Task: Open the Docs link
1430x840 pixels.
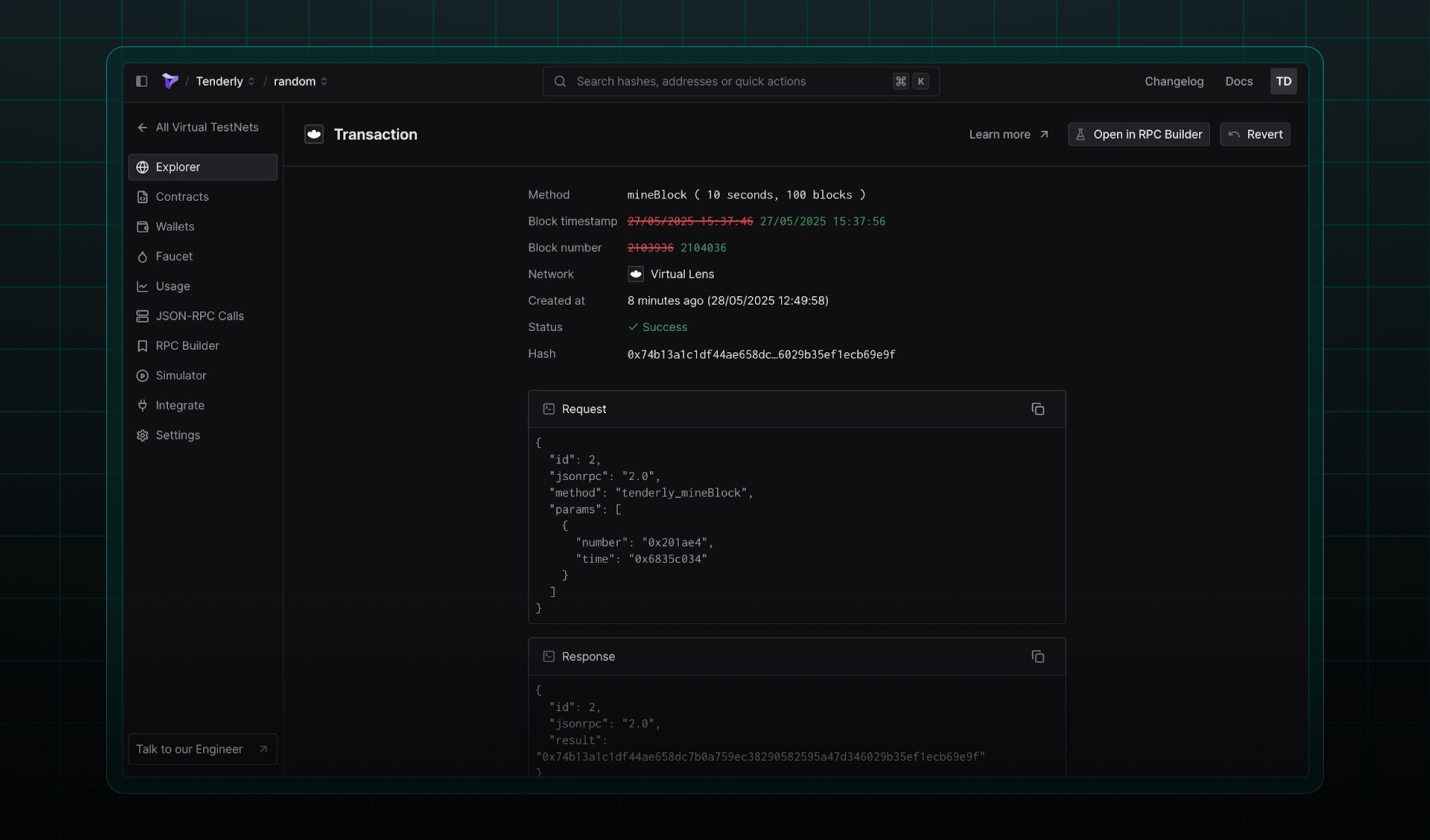Action: coord(1238,81)
